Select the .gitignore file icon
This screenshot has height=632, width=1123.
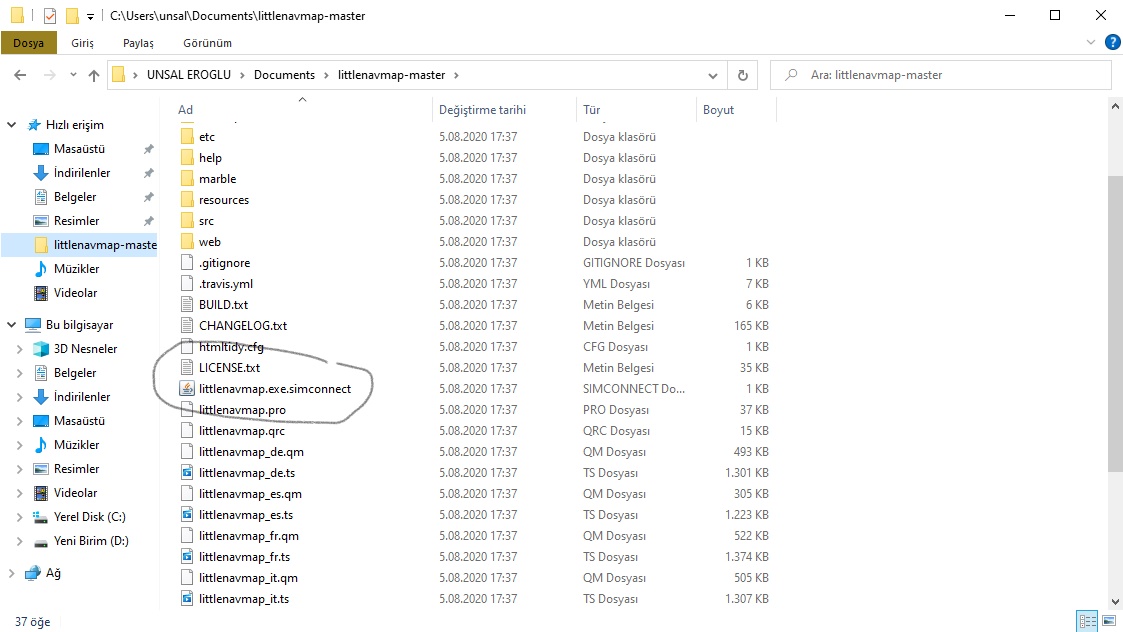point(187,263)
